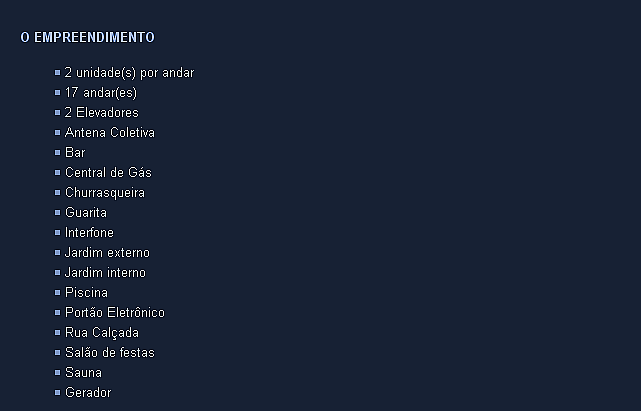Click the square bullet beside Piscina
Image resolution: width=641 pixels, height=411 pixels.
pyautogui.click(x=58, y=293)
